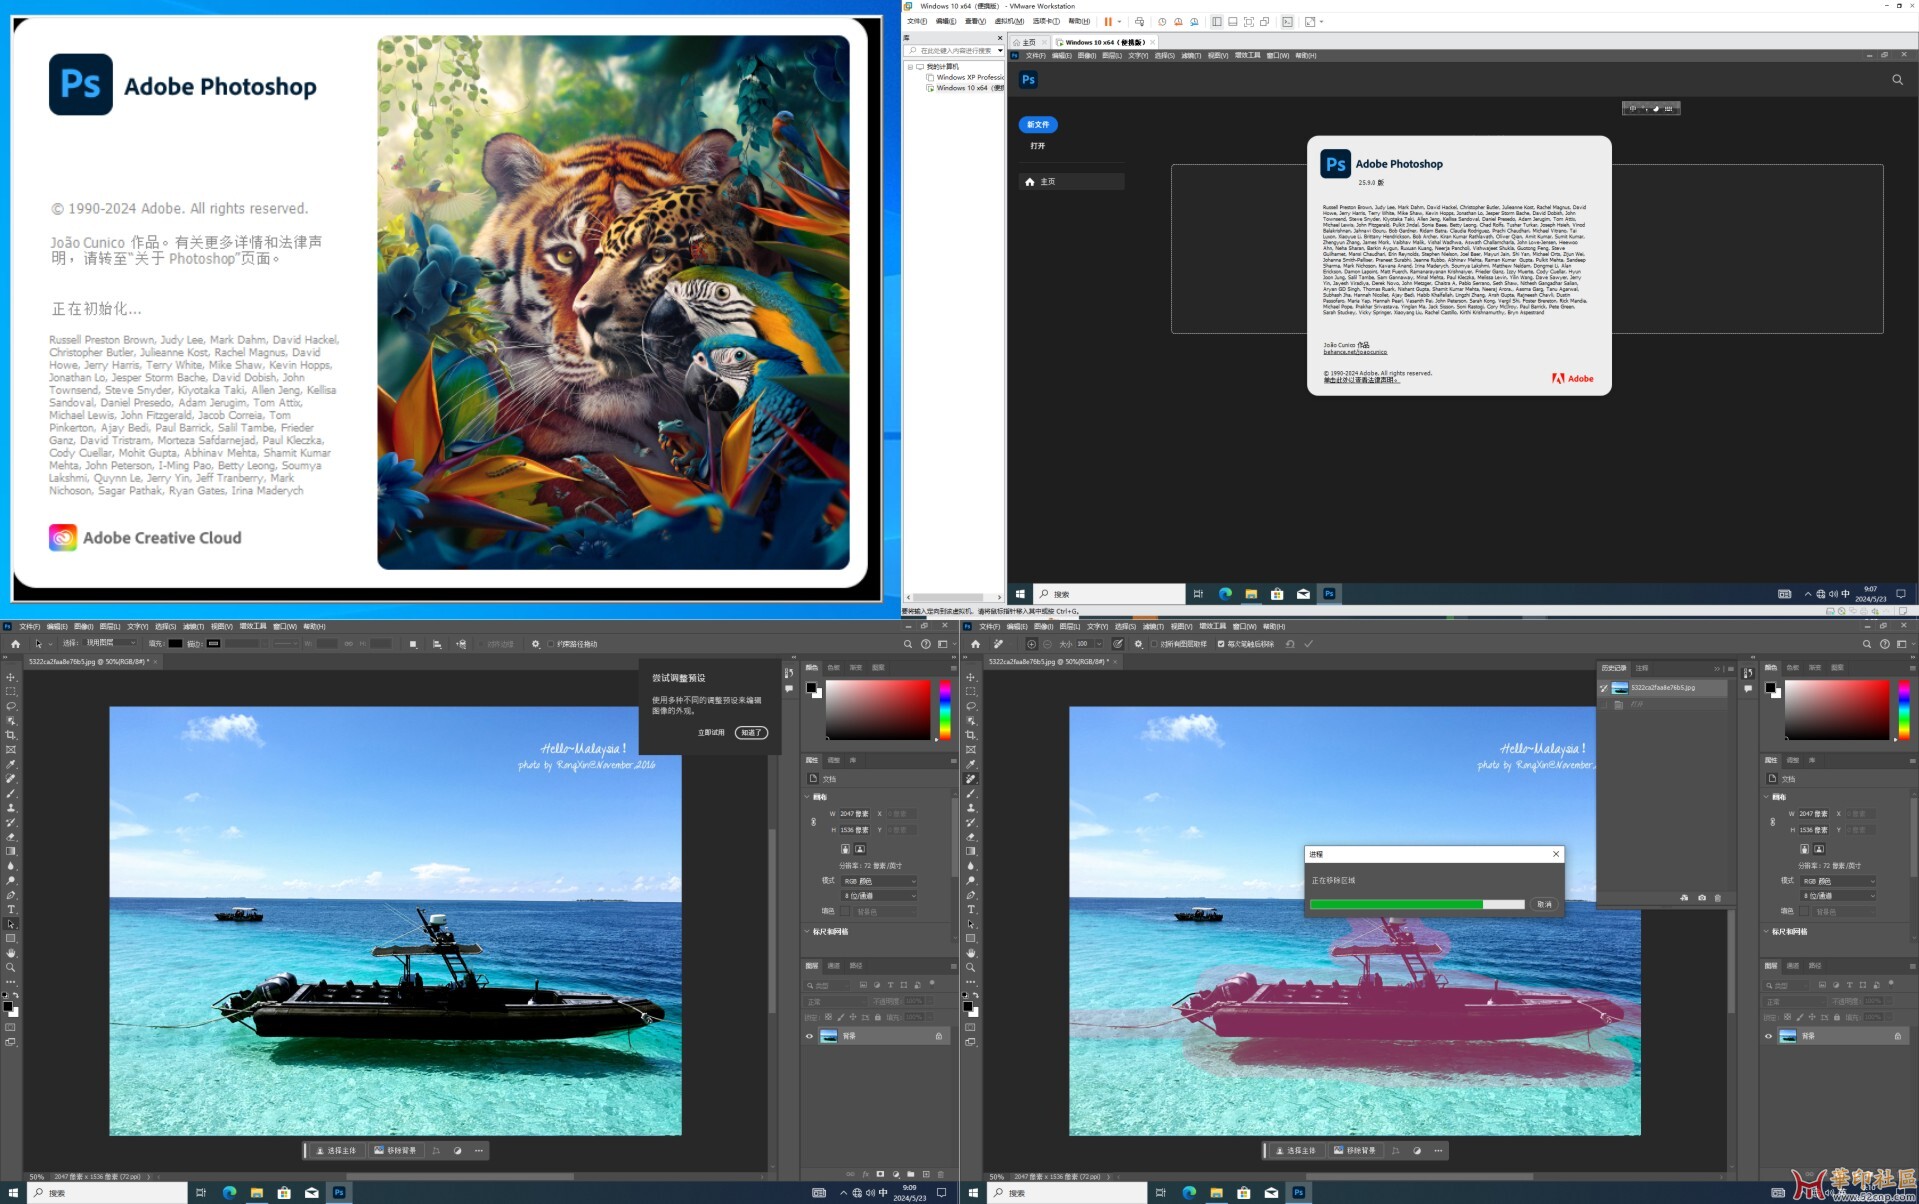Open RGB 颜色 mode dropdown in left Photoshop
Viewport: 1919px width, 1204px height.
(x=879, y=881)
